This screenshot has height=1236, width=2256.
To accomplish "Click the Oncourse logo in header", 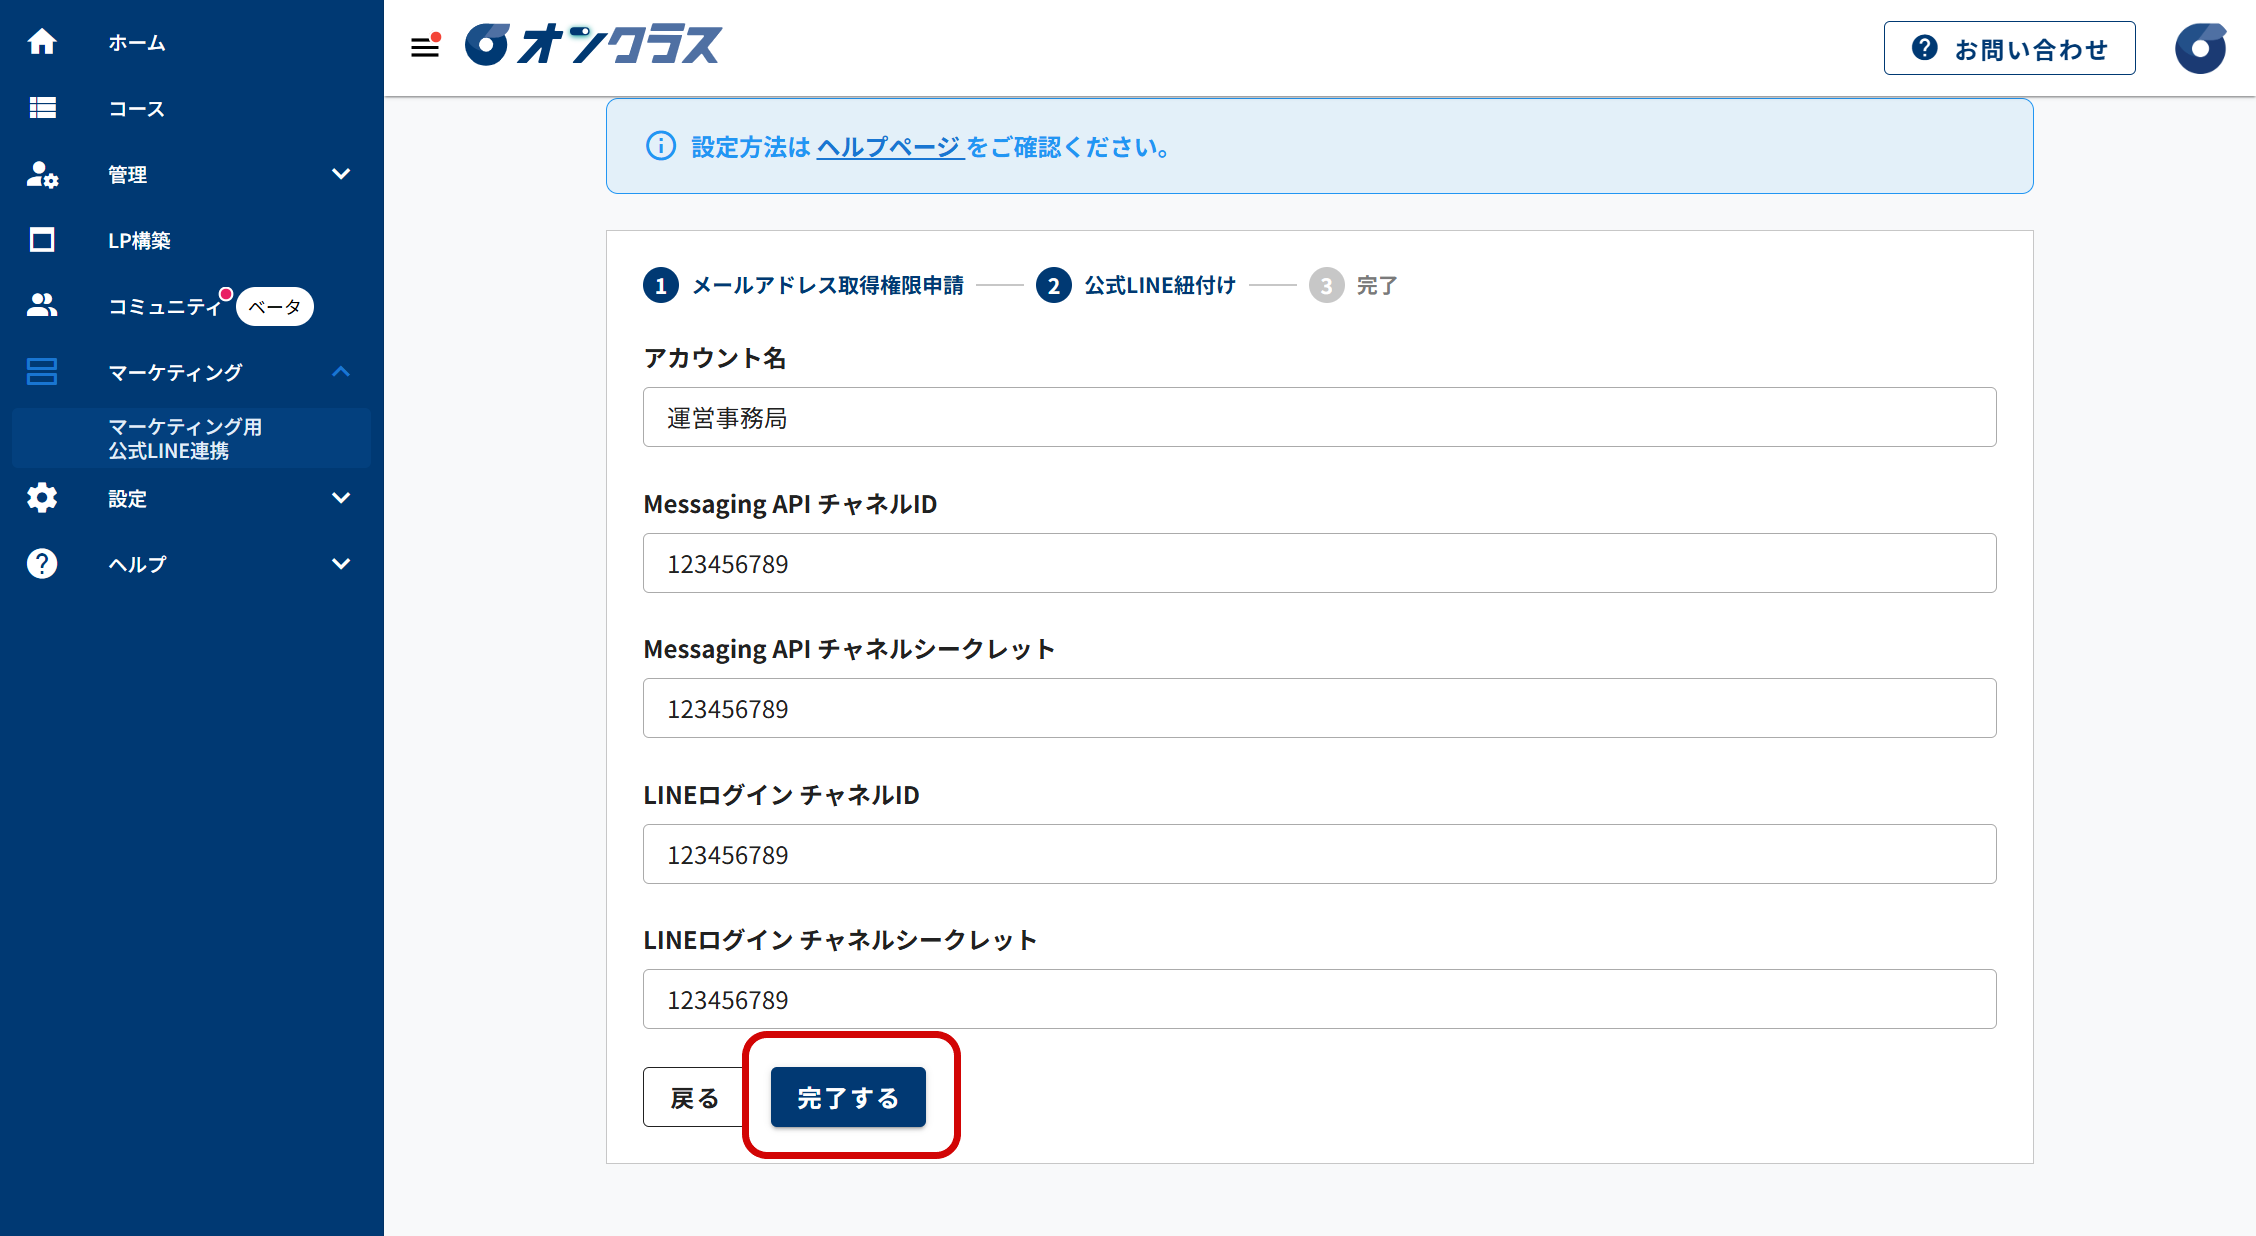I will point(593,45).
